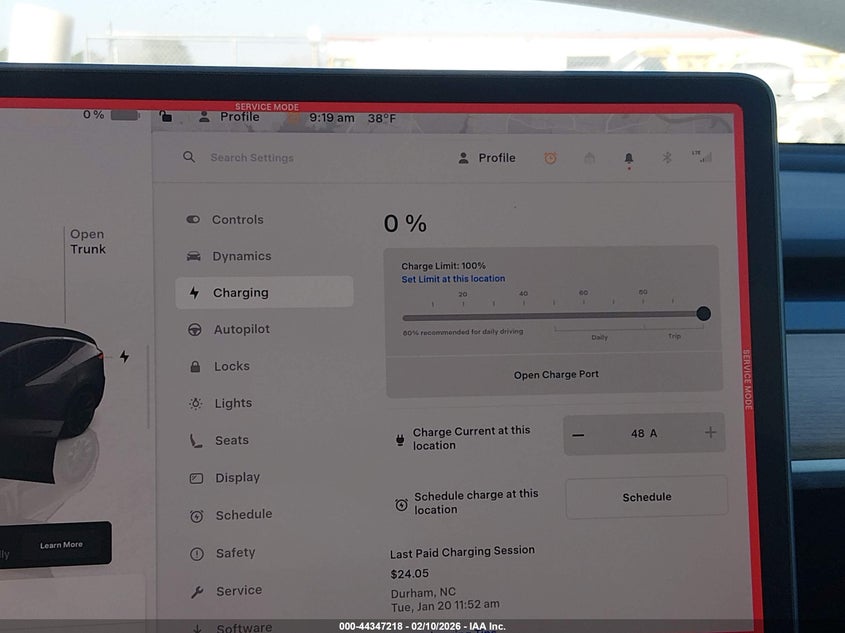This screenshot has height=633, width=845.
Task: Open the Profile menu in the top status bar
Action: [230, 117]
